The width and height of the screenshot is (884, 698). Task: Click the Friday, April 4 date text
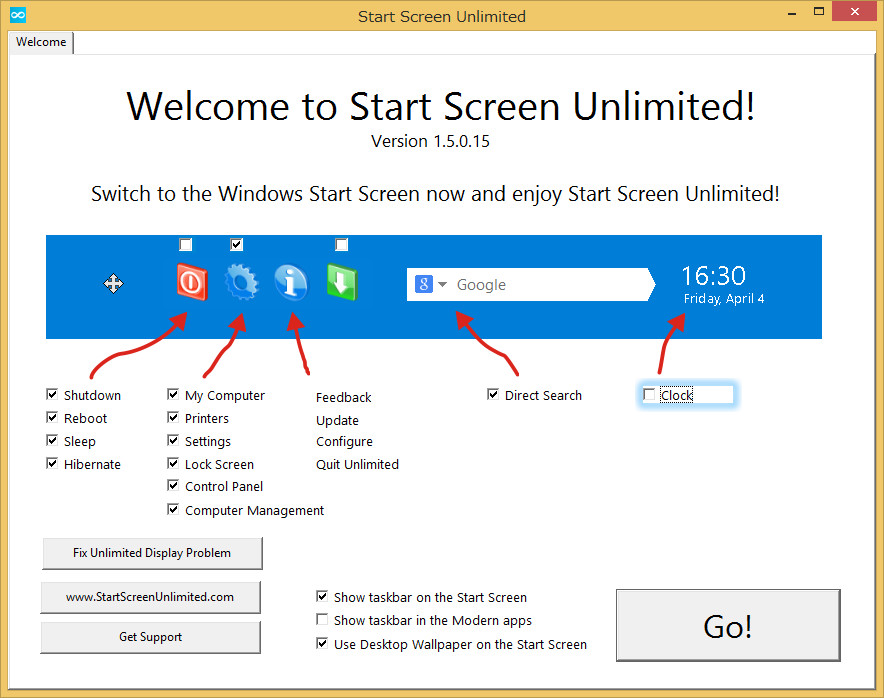pyautogui.click(x=724, y=299)
